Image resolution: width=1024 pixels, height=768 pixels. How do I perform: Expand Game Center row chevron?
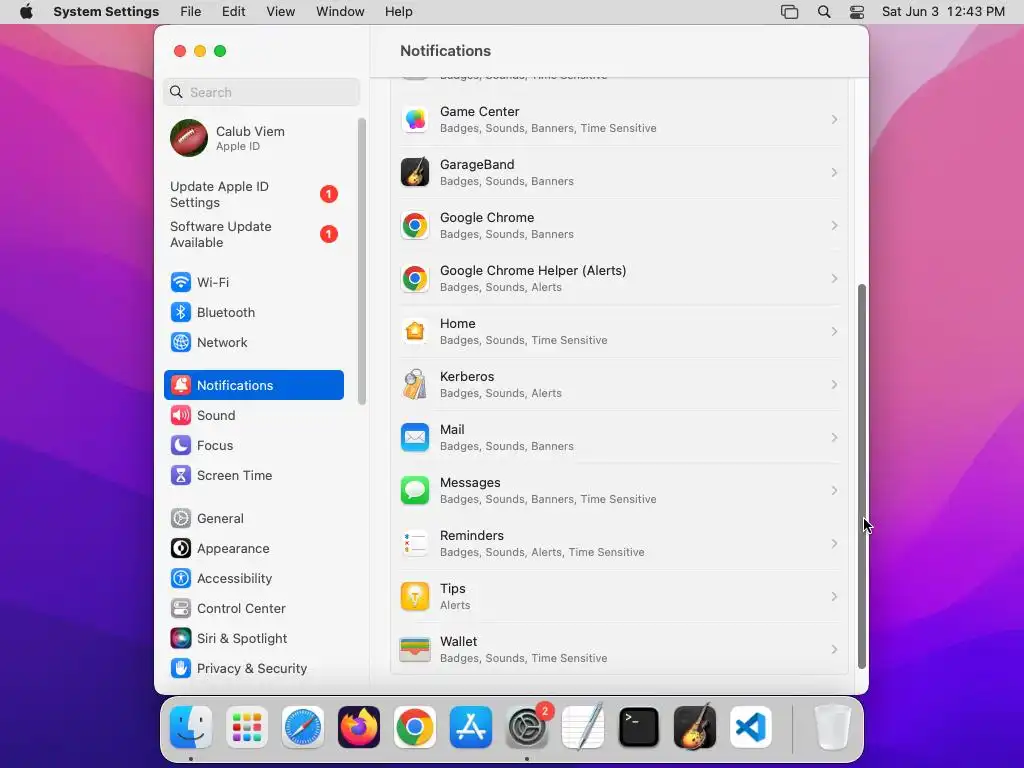click(835, 120)
